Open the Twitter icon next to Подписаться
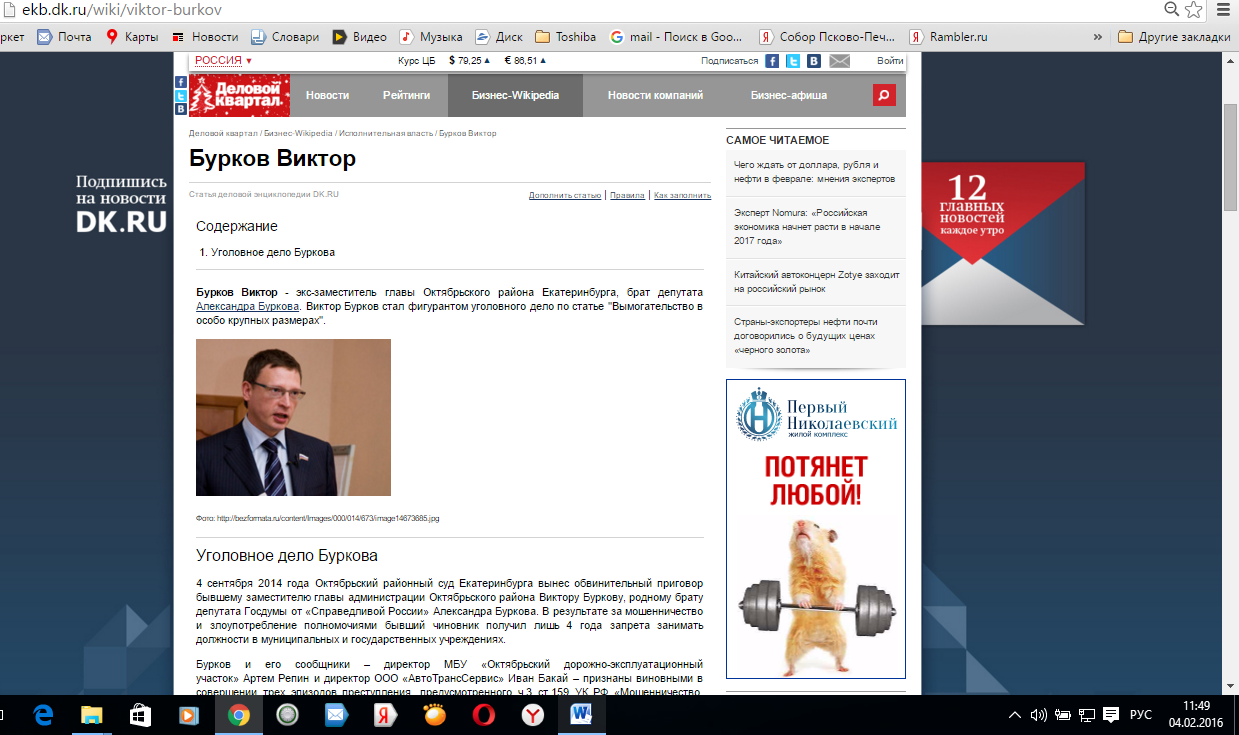1239x735 pixels. click(x=793, y=61)
